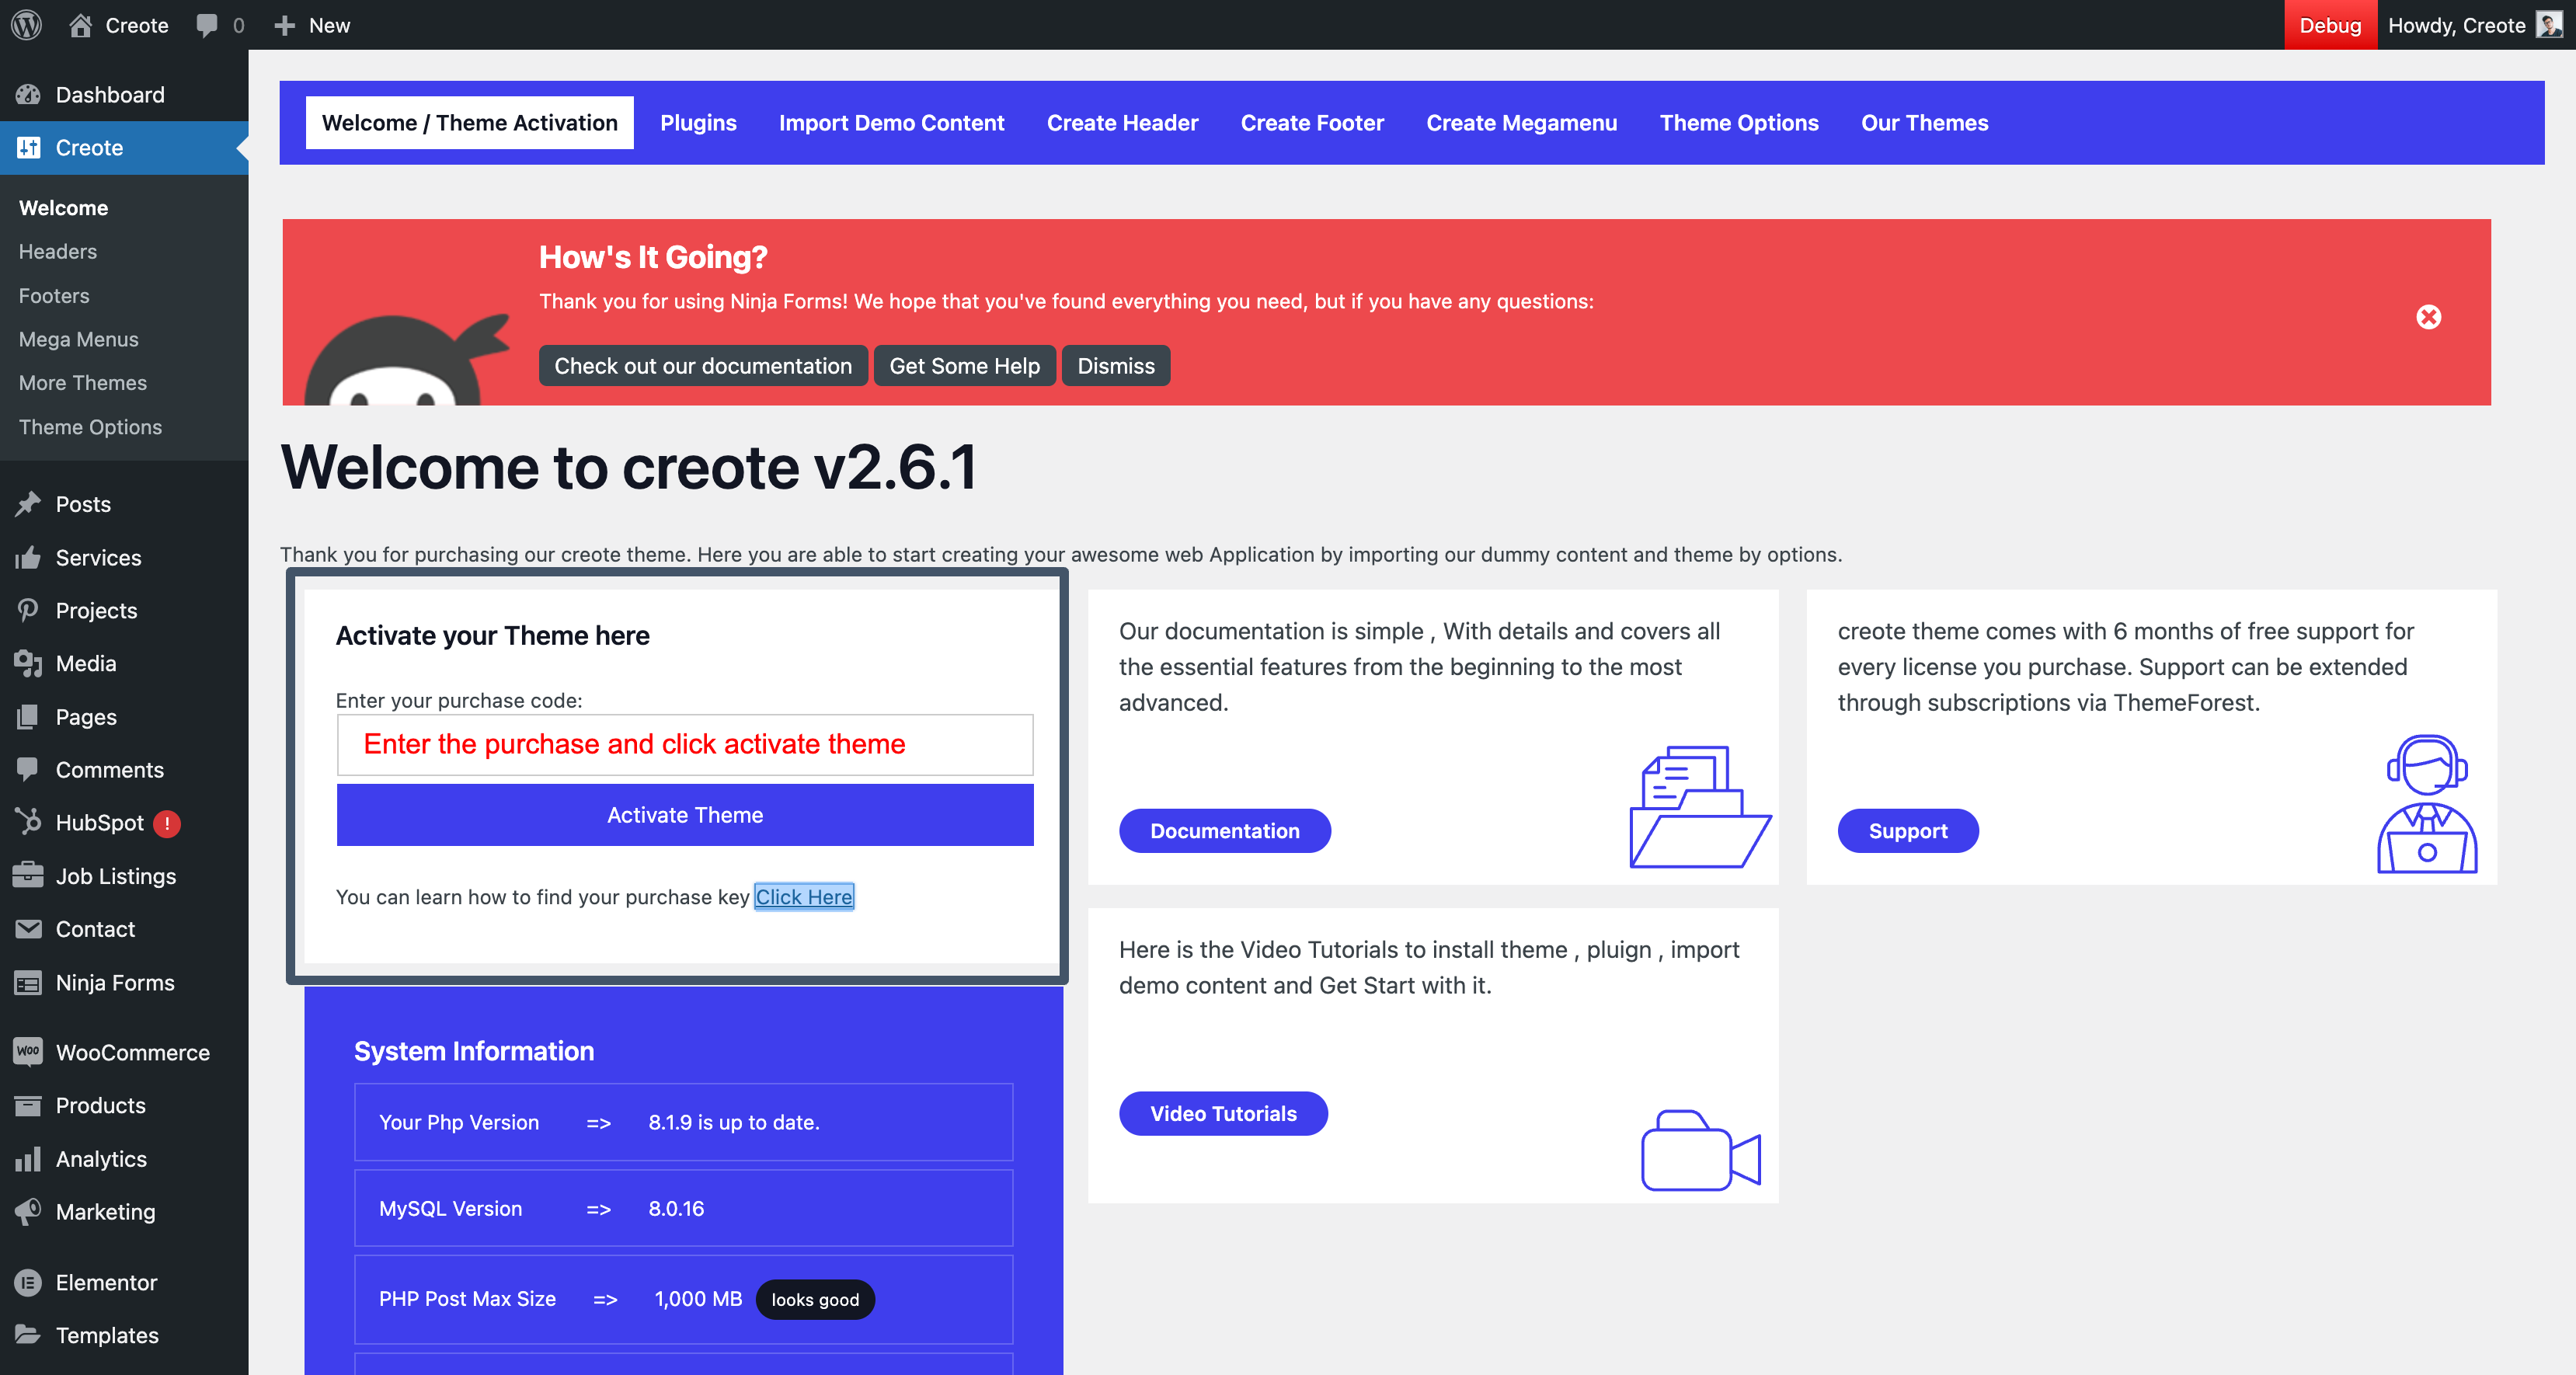The height and width of the screenshot is (1375, 2576).
Task: Click the Posts pin icon
Action: click(x=28, y=504)
